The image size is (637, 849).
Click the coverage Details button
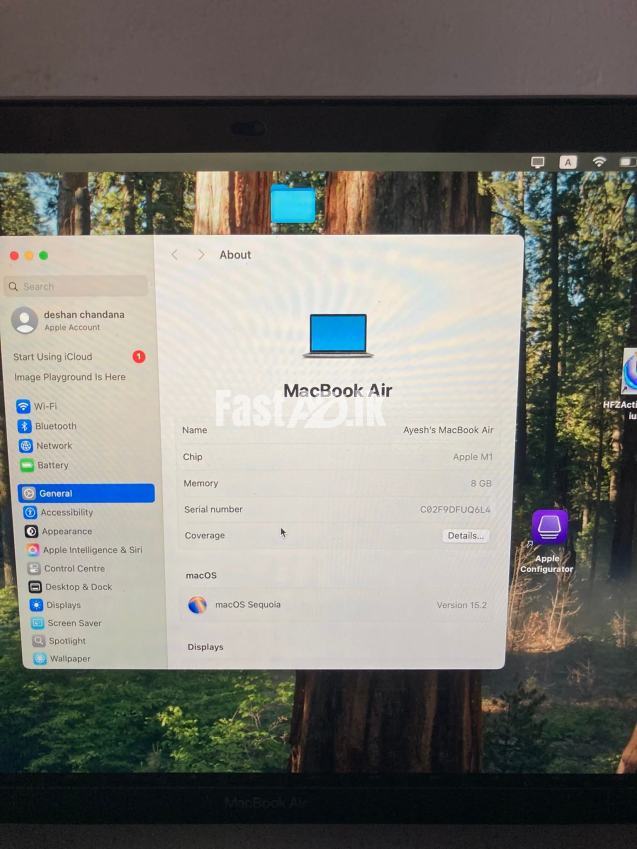465,536
